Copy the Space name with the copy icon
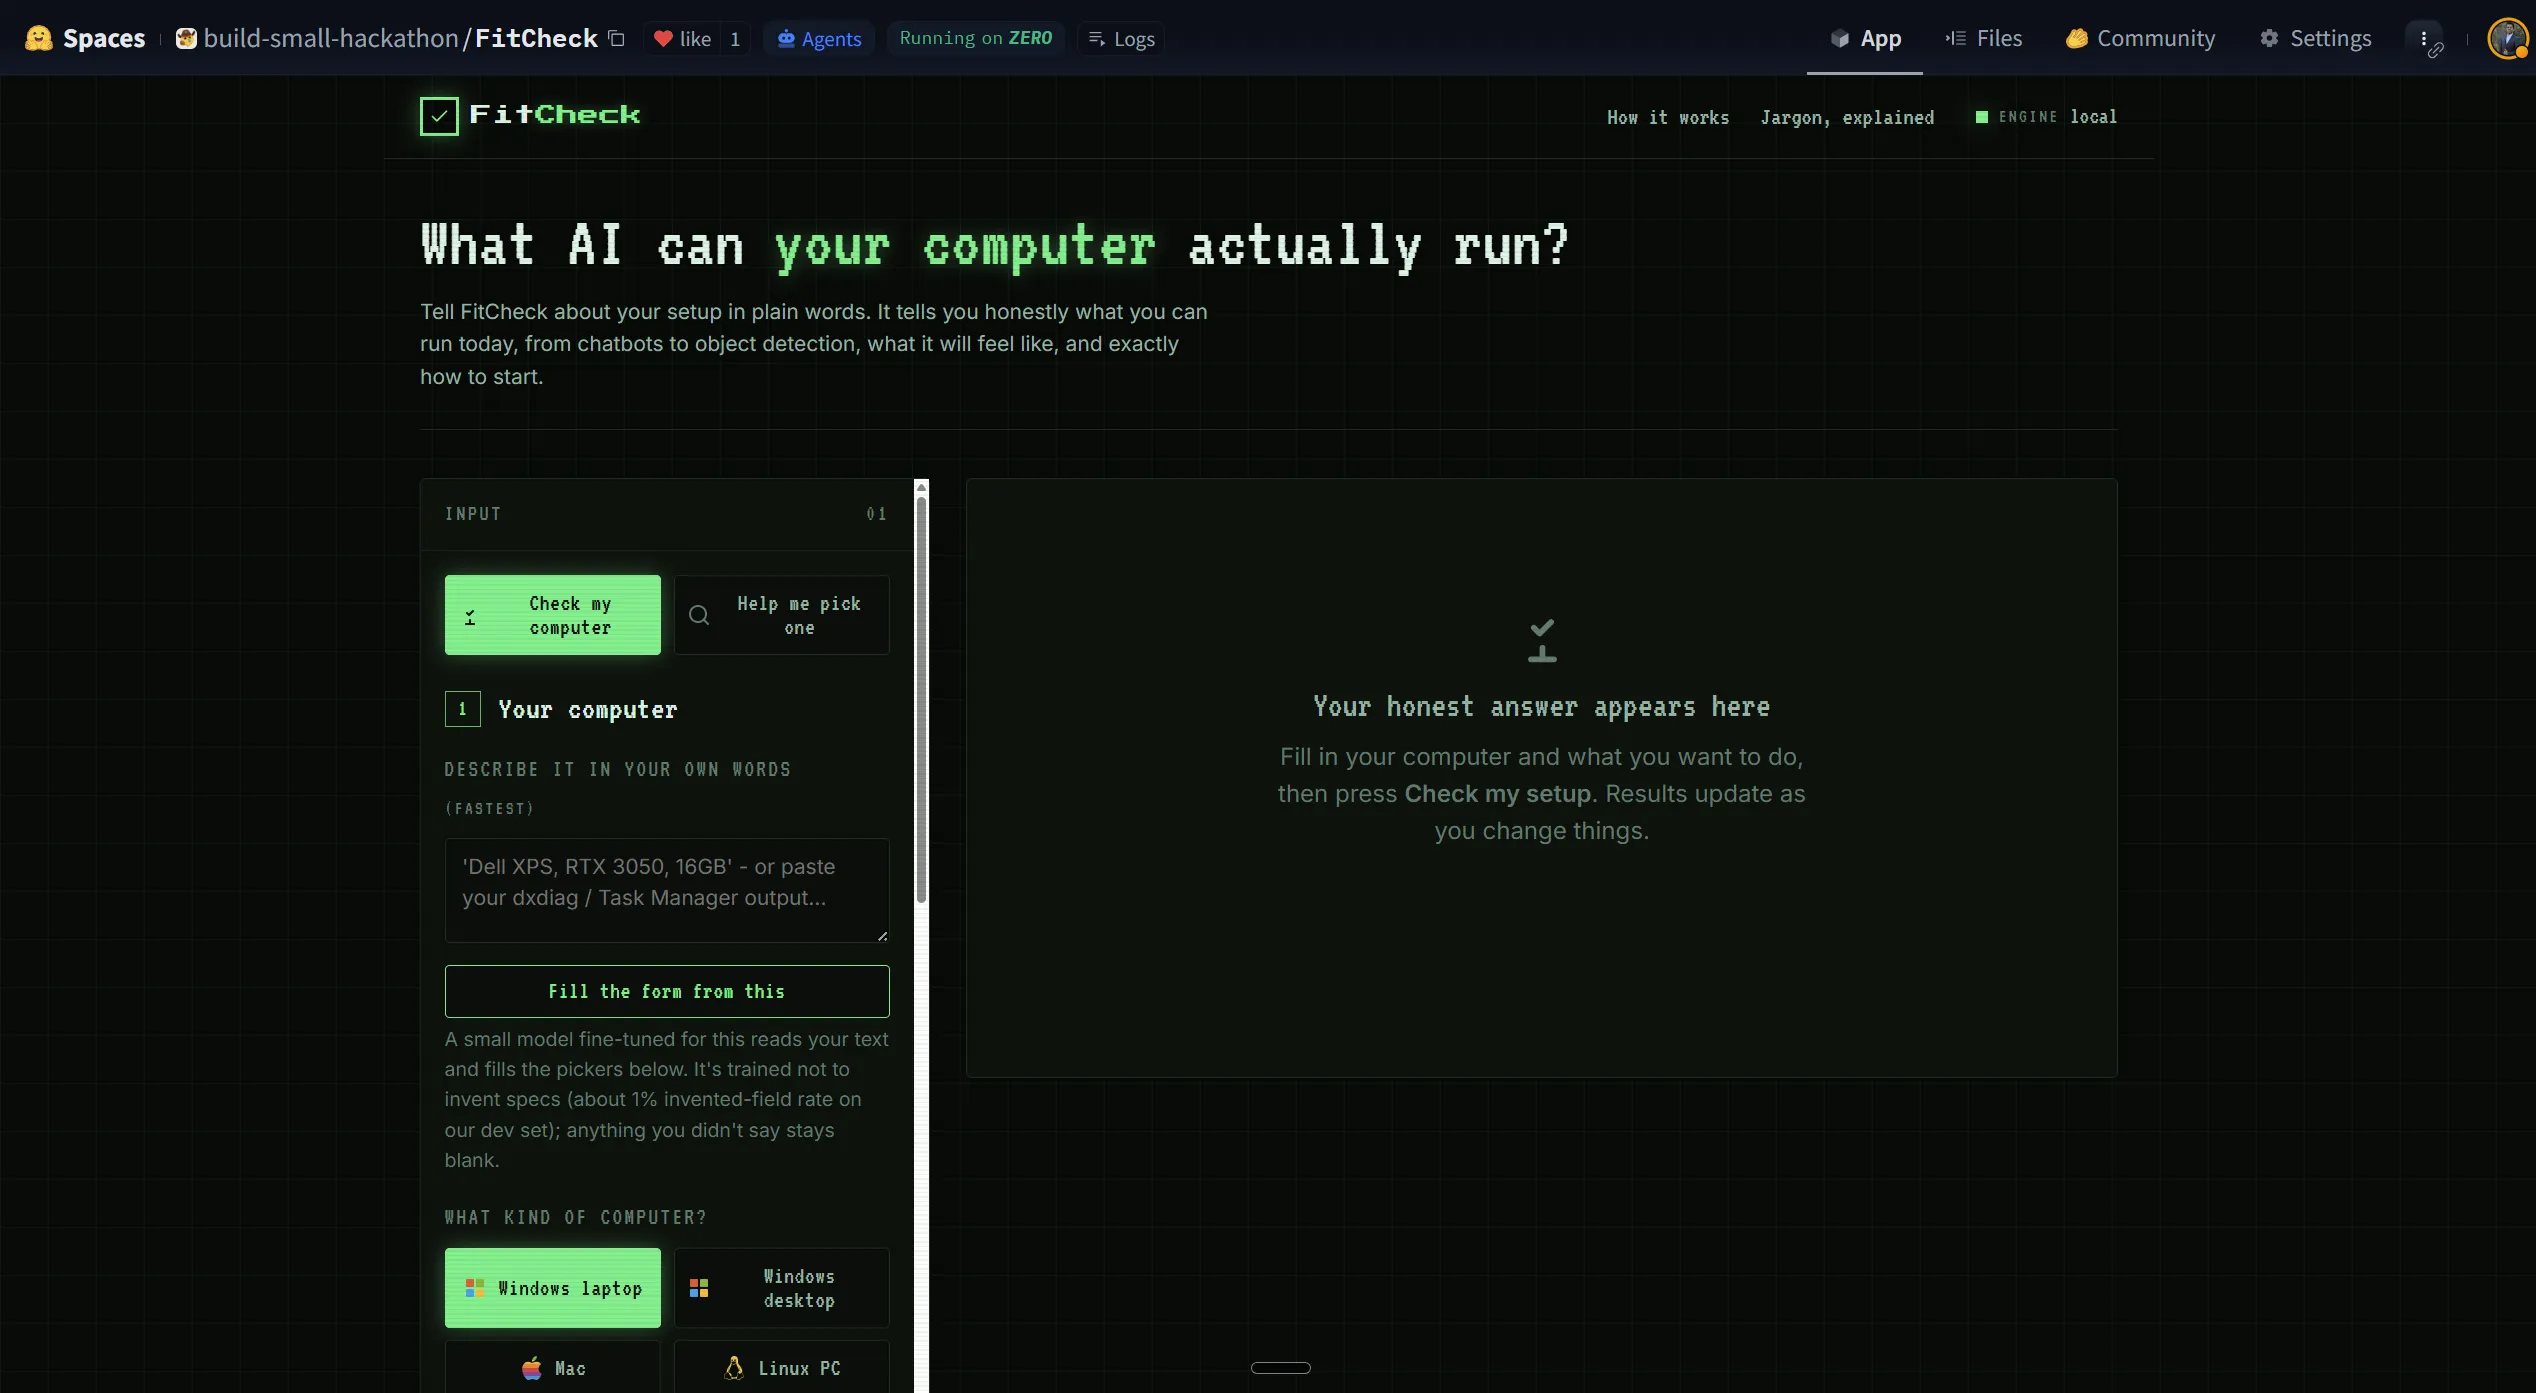This screenshot has width=2536, height=1393. (617, 39)
